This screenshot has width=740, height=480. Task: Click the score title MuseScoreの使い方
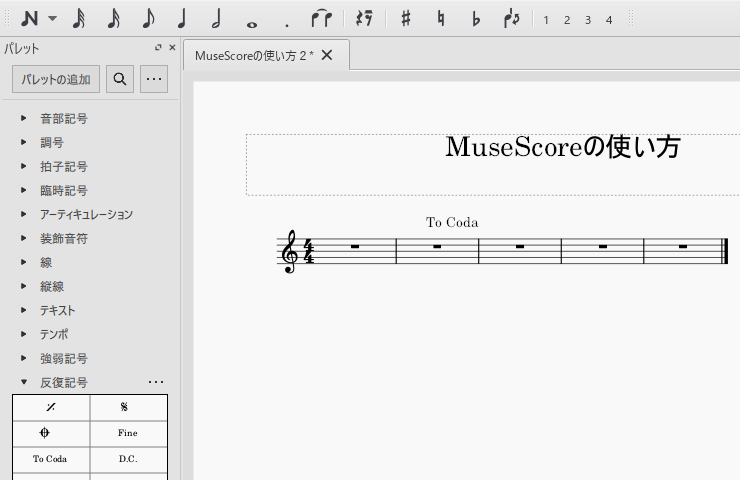point(563,147)
